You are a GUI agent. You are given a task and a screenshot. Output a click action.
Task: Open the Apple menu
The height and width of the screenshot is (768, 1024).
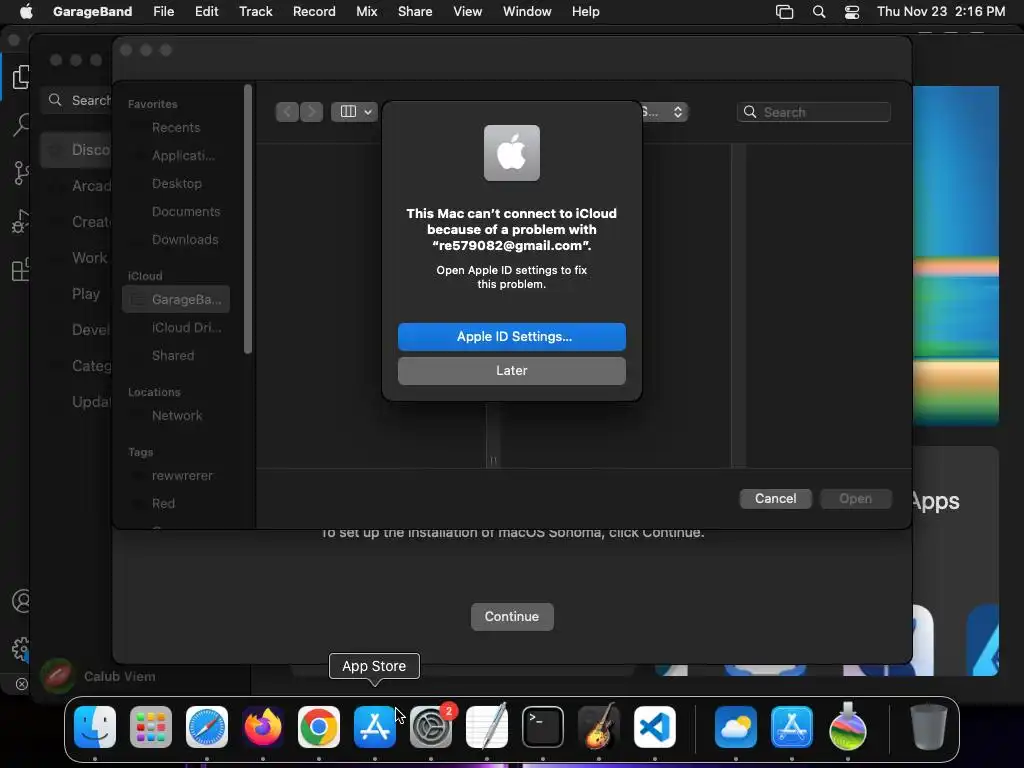tap(26, 12)
